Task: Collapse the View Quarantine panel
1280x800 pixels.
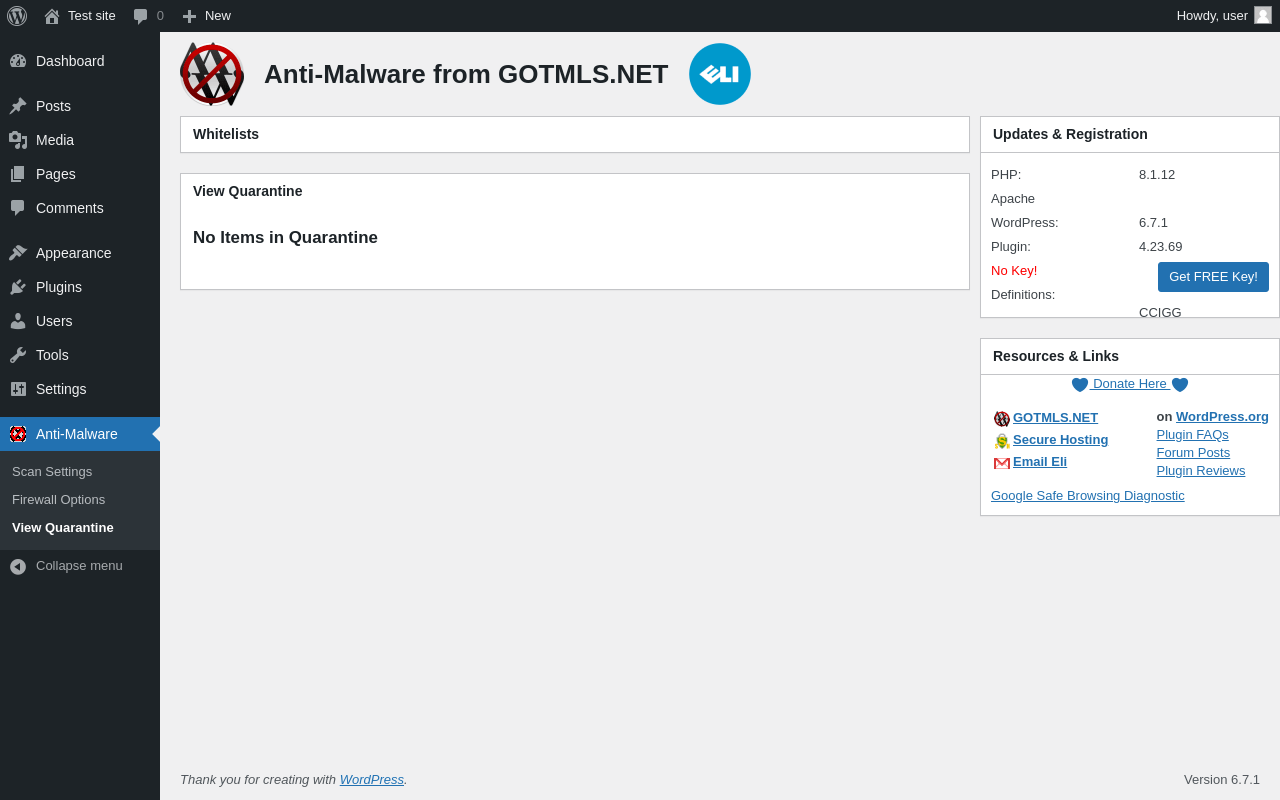Action: coord(575,191)
